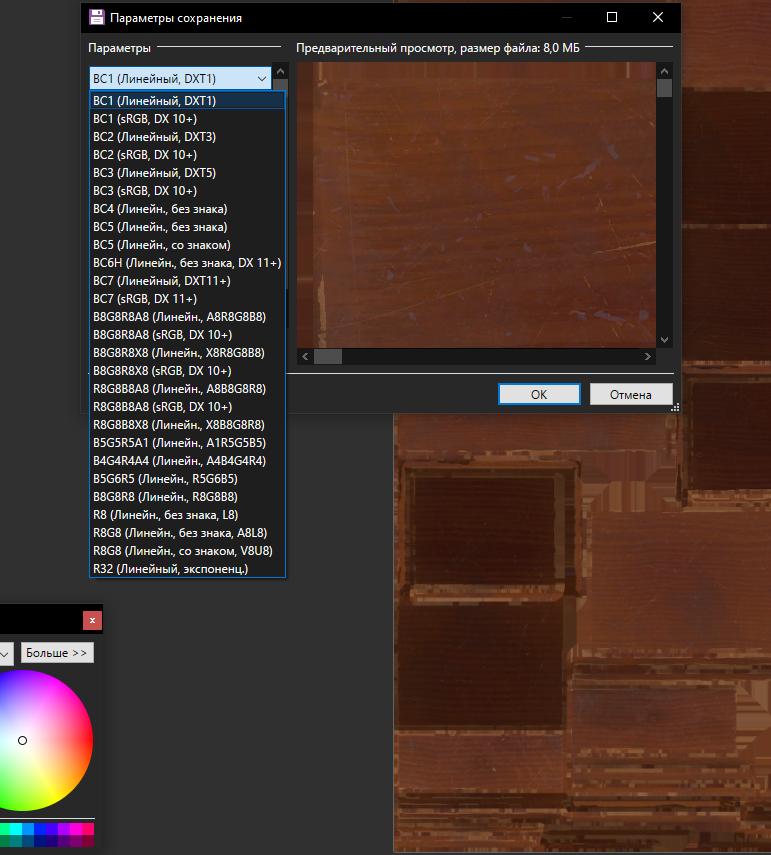This screenshot has height=855, width=771.
Task: Close the Параметры сохранения dialog
Action: (x=657, y=17)
